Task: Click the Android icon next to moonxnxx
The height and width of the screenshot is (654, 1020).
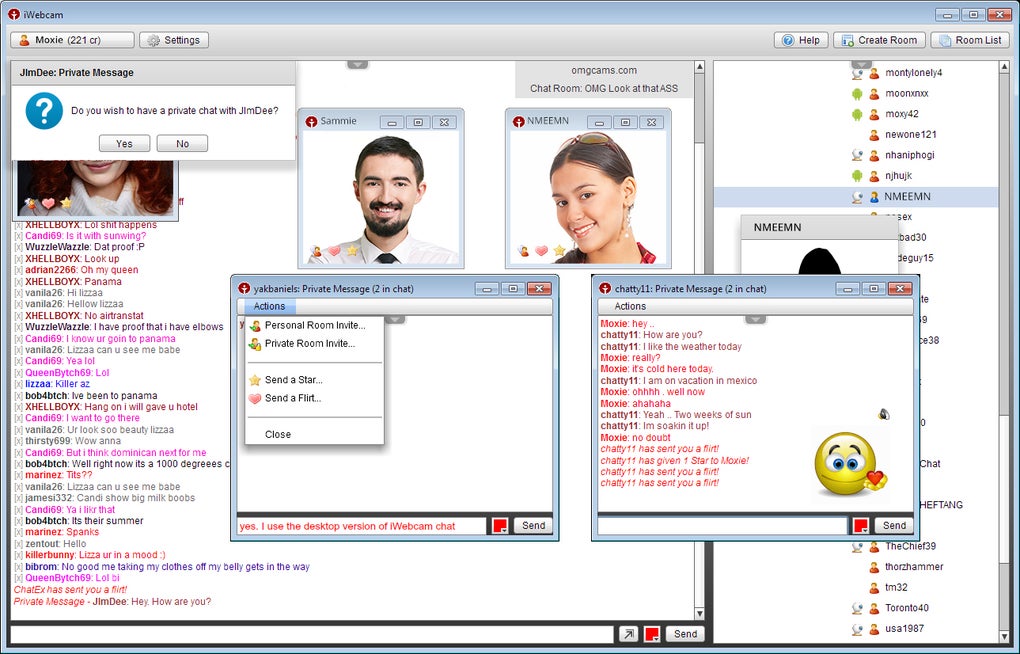Action: (857, 93)
